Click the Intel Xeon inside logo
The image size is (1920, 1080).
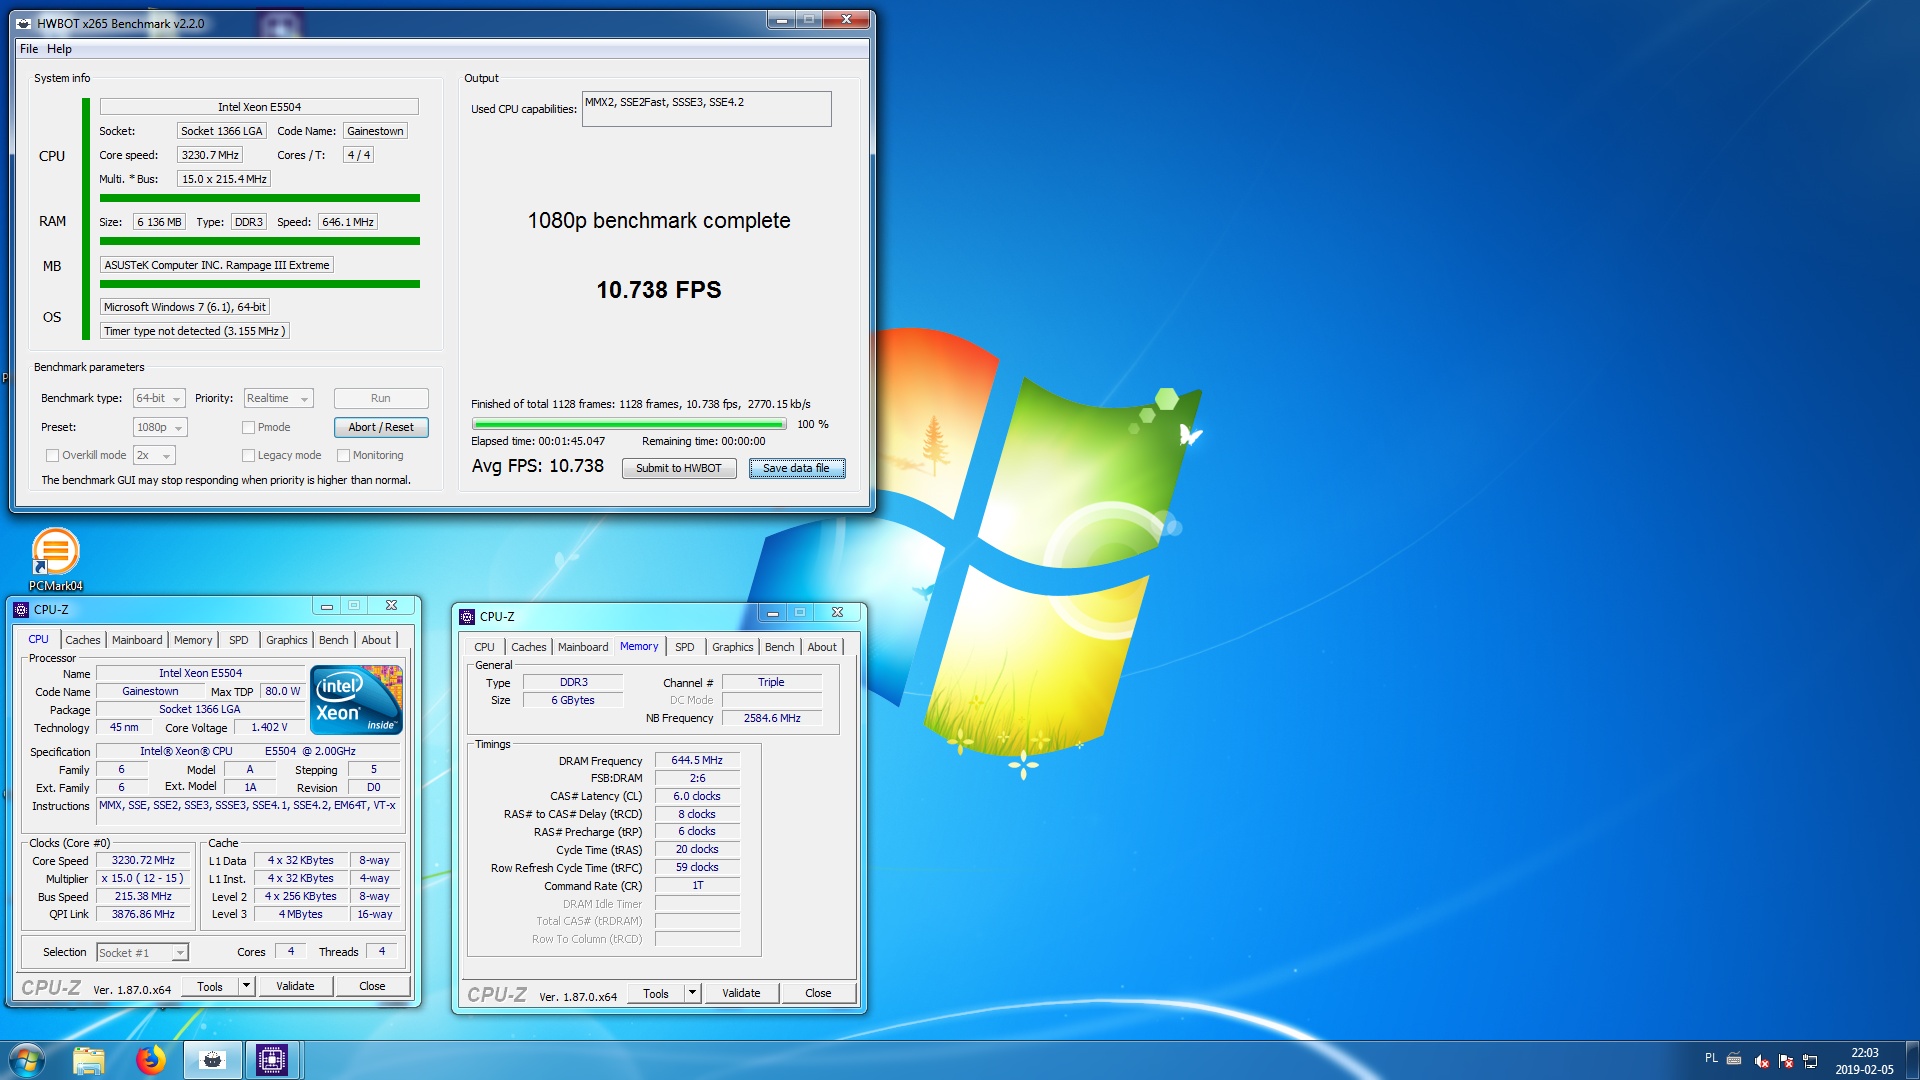coord(357,700)
